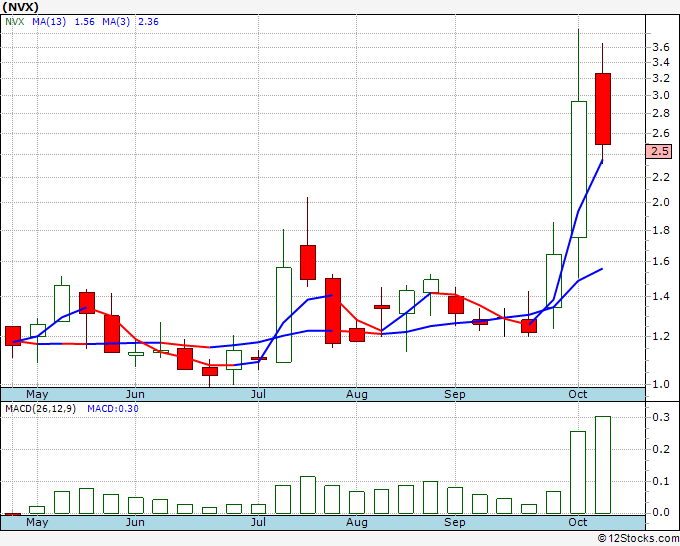
Task: Click the Aug label on price chart axis
Action: (x=357, y=394)
